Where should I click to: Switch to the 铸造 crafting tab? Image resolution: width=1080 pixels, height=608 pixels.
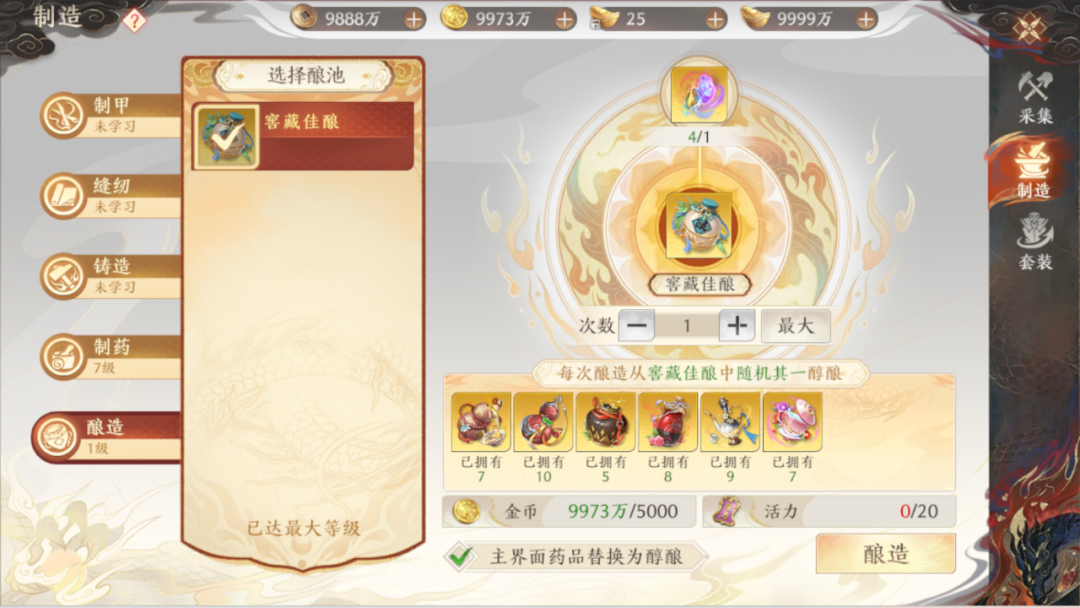(x=110, y=275)
